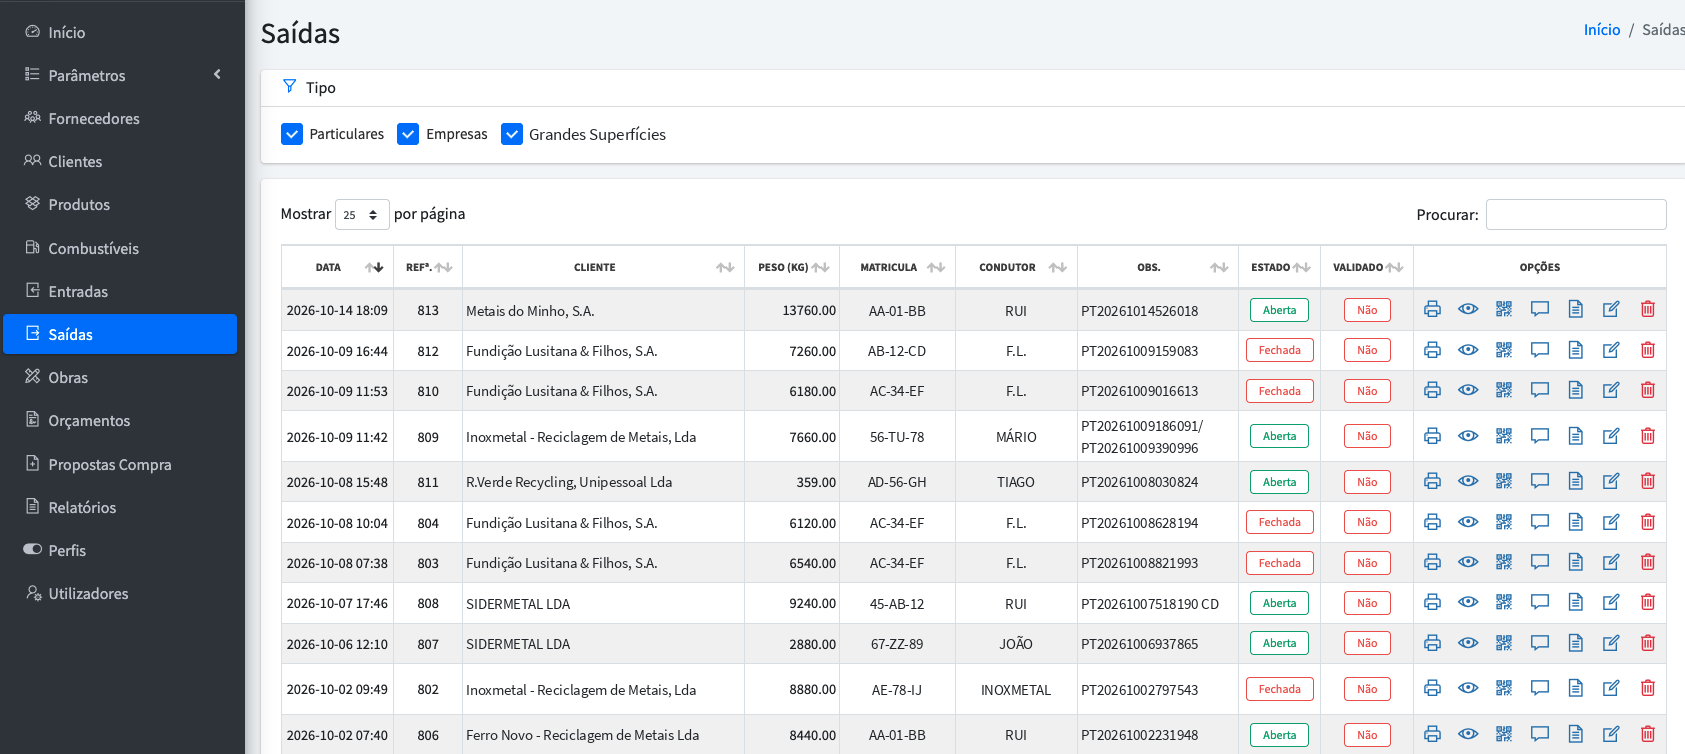Screen dimensions: 1685x754
Task: Sort table by ESTADO column
Action: [x=1279, y=268]
